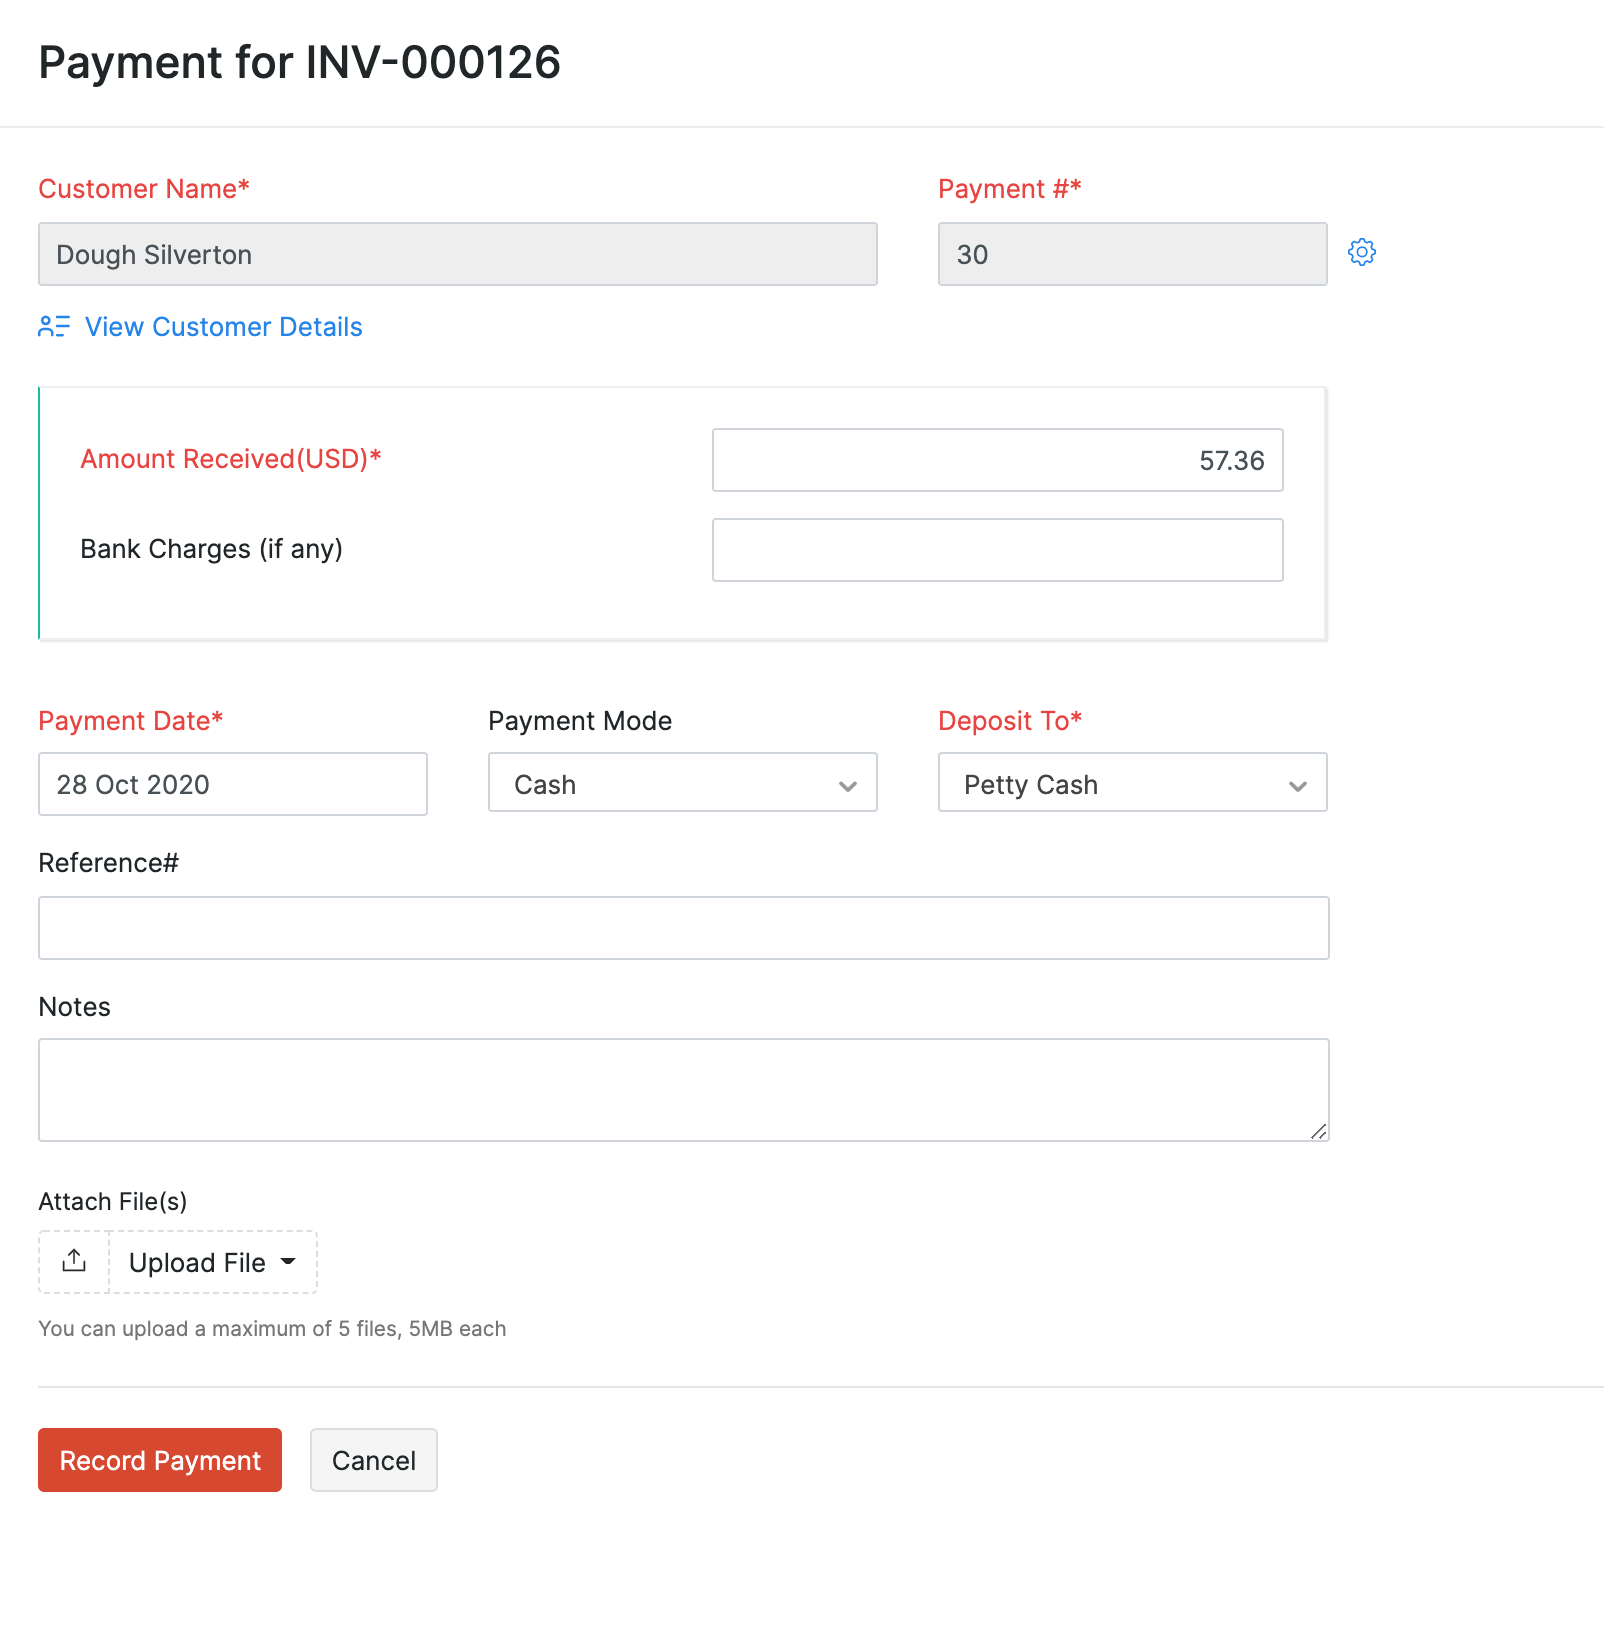Open View Customer Details
Screen dimensions: 1604x1642
(222, 326)
